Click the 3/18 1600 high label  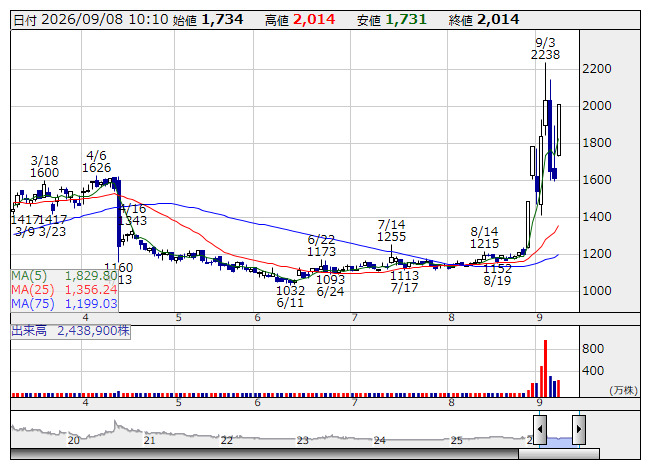[45, 166]
